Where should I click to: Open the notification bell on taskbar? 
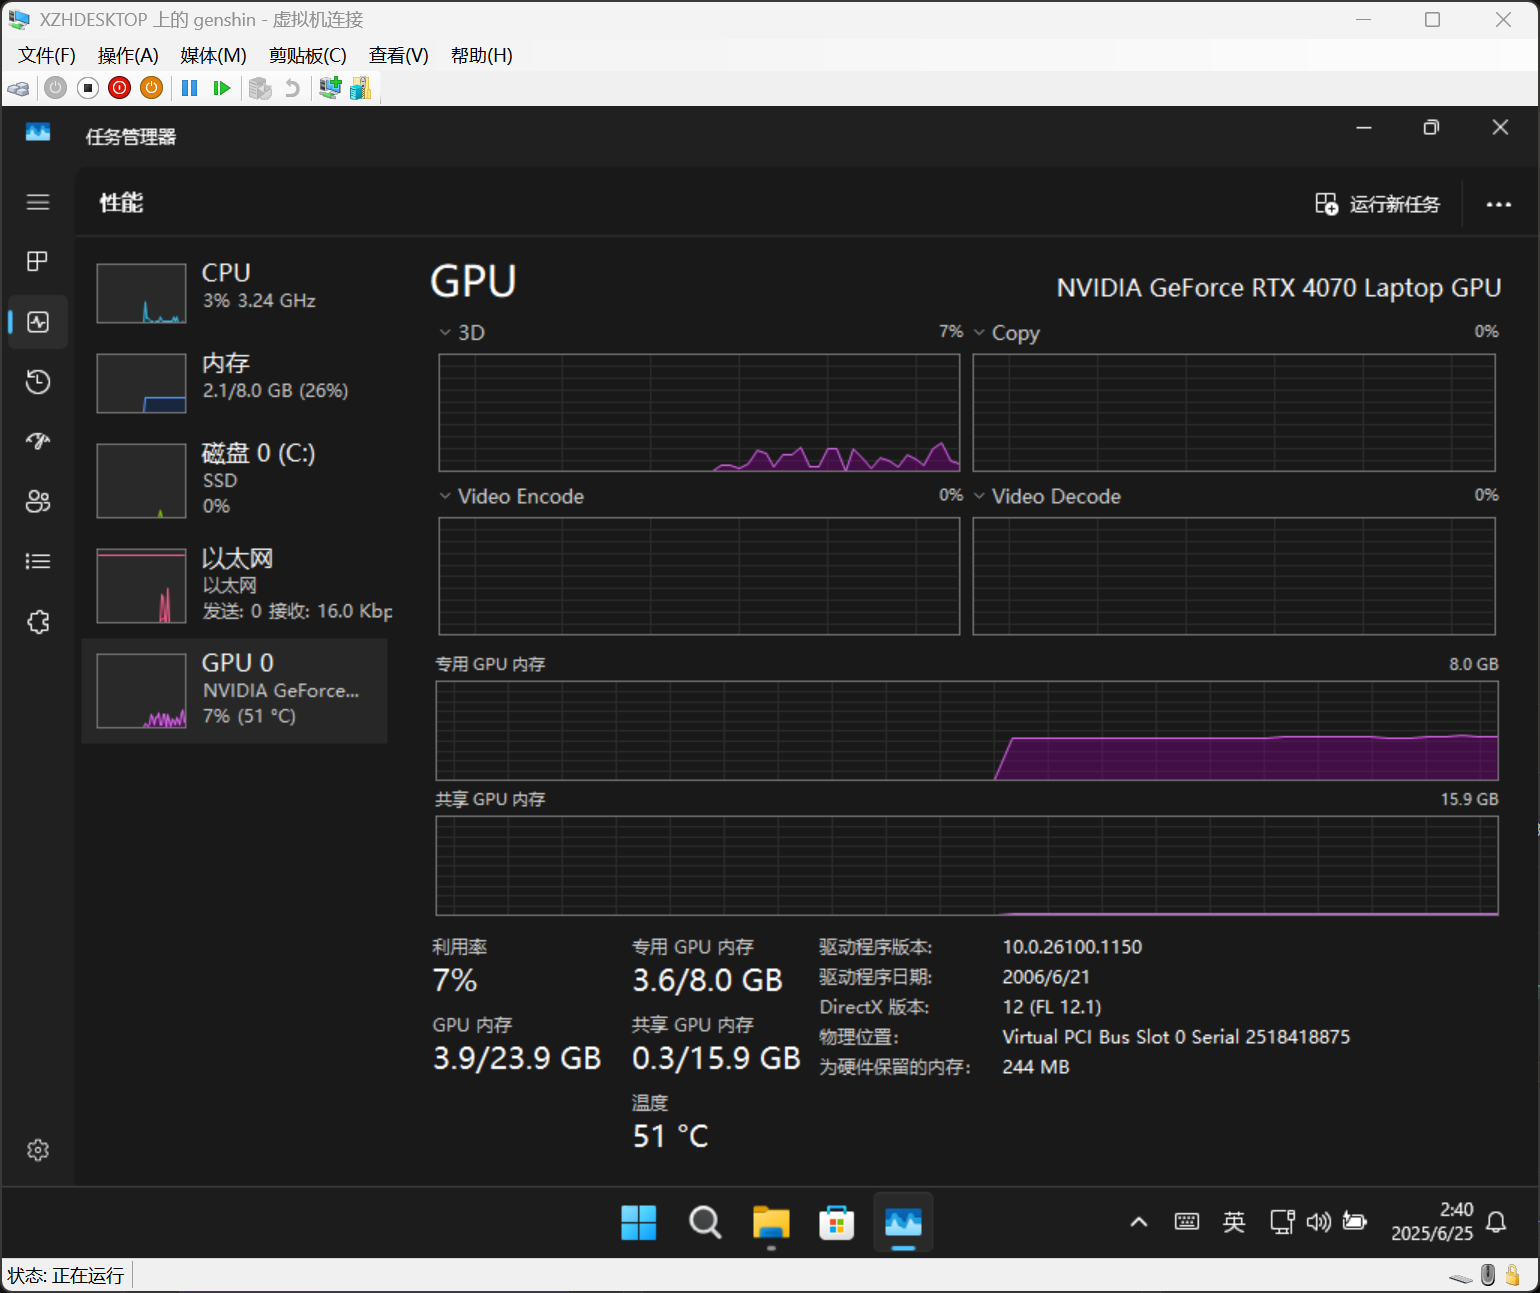(1497, 1222)
